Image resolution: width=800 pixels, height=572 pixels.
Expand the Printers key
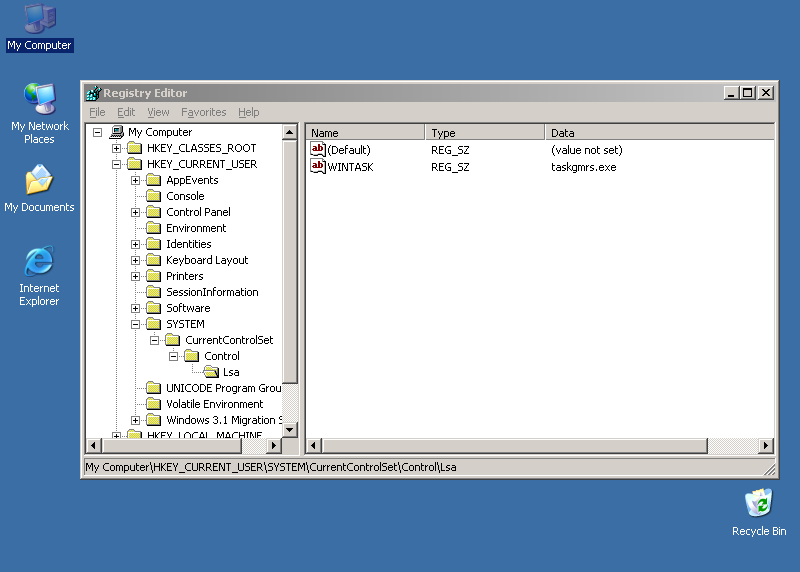click(135, 276)
